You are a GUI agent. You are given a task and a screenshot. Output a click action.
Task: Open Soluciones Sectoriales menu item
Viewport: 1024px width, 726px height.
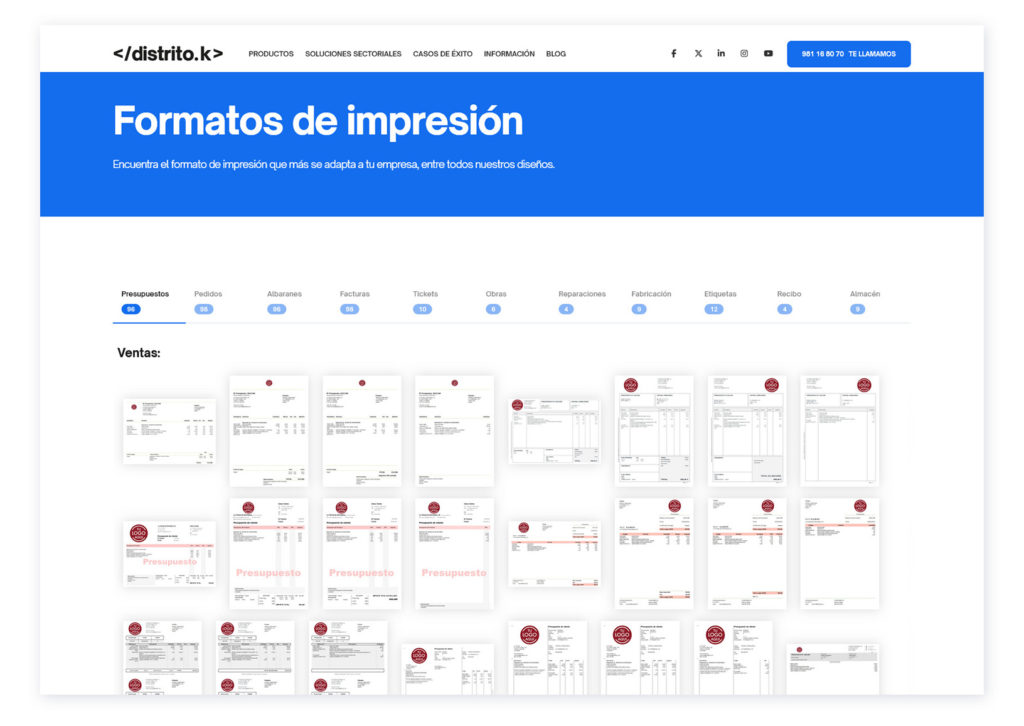pos(353,54)
